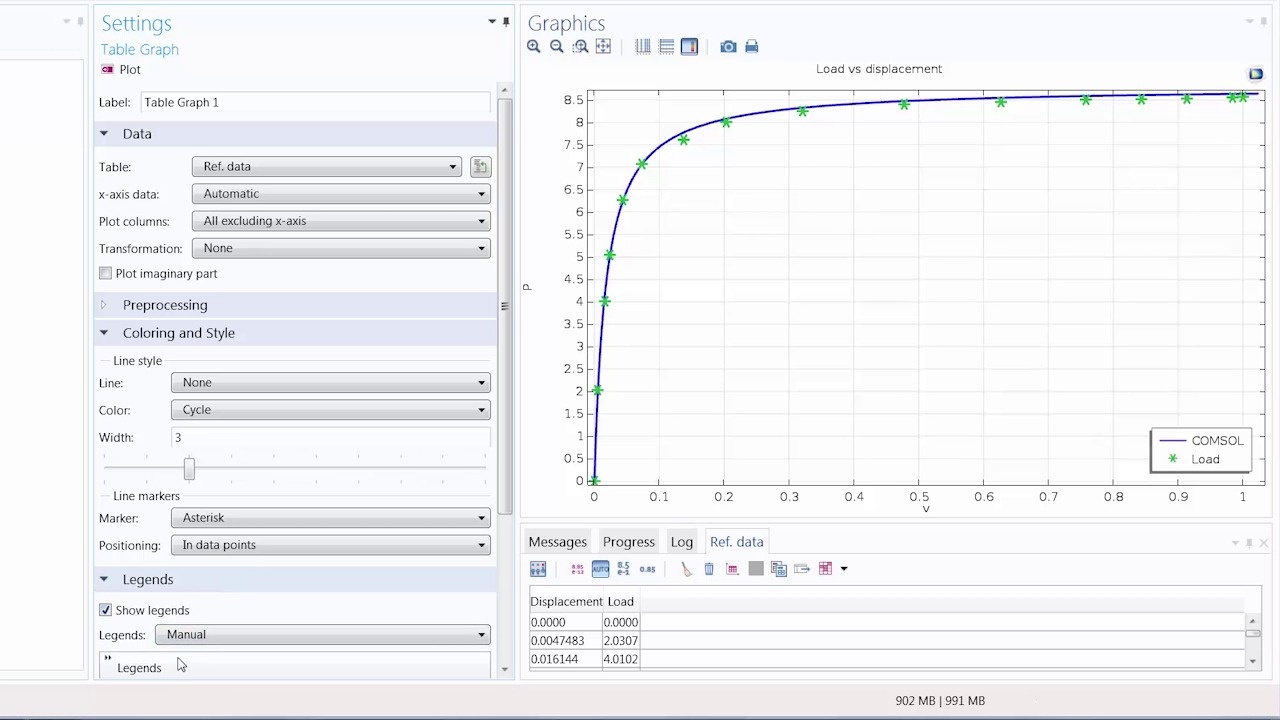The width and height of the screenshot is (1280, 720).
Task: Click the Load column header
Action: [x=621, y=602]
